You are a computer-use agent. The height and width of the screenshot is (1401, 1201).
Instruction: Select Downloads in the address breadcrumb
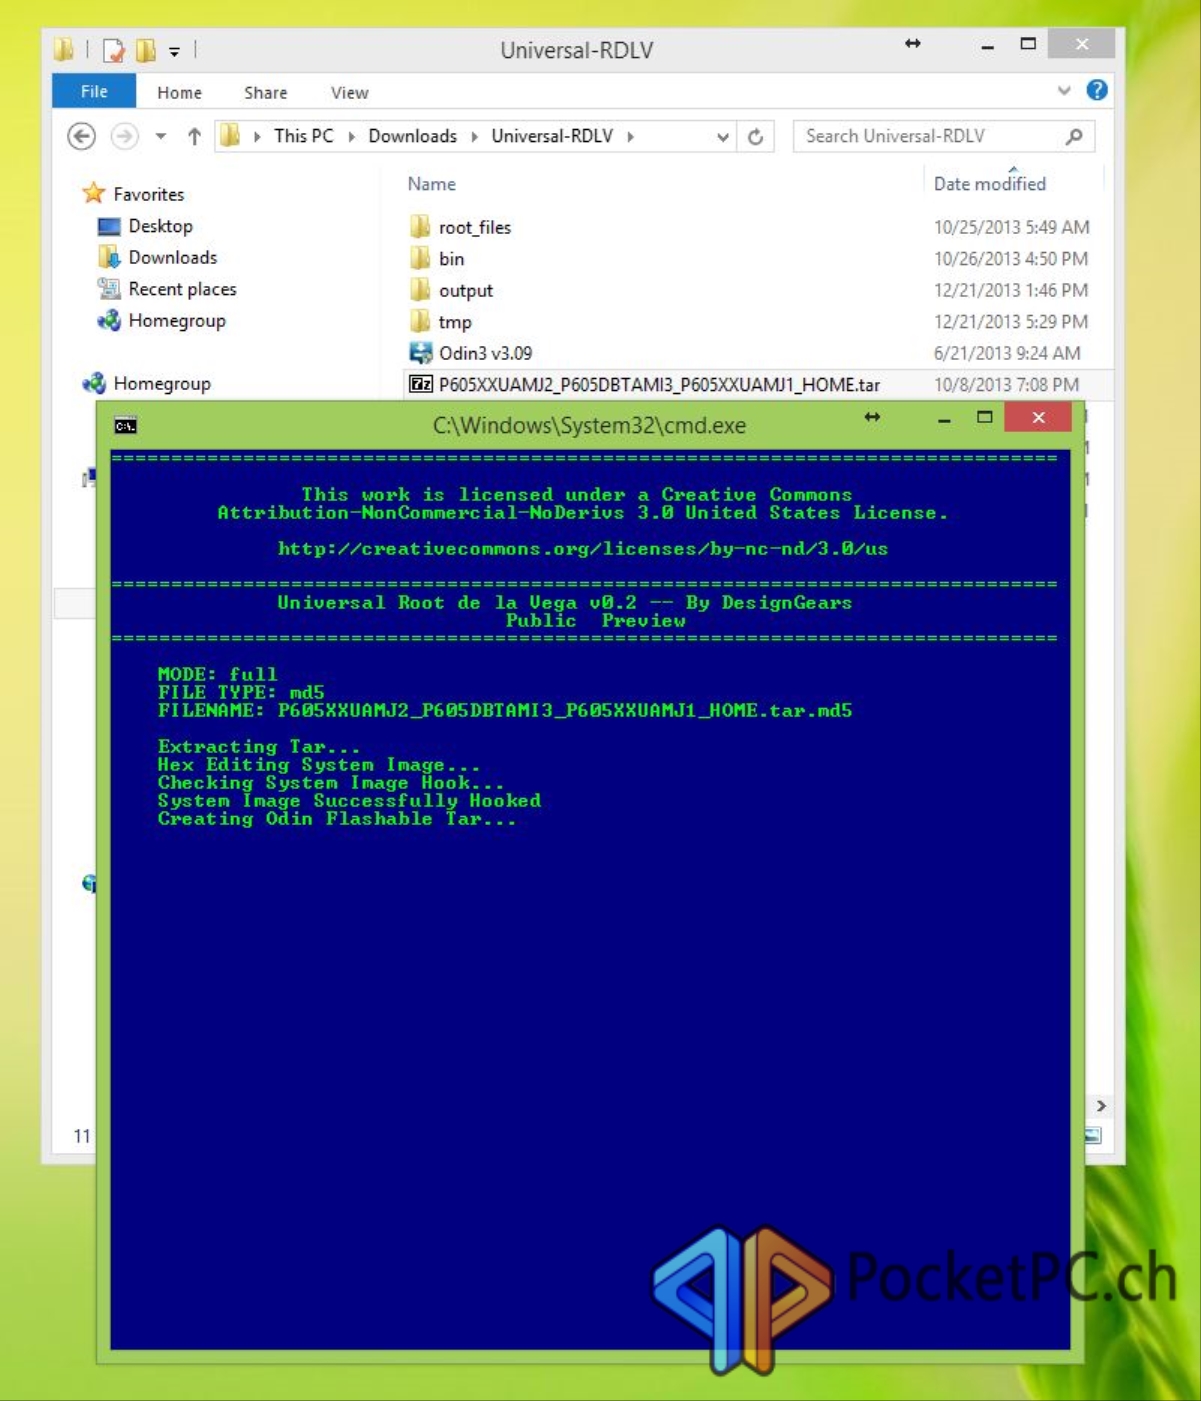coord(412,136)
